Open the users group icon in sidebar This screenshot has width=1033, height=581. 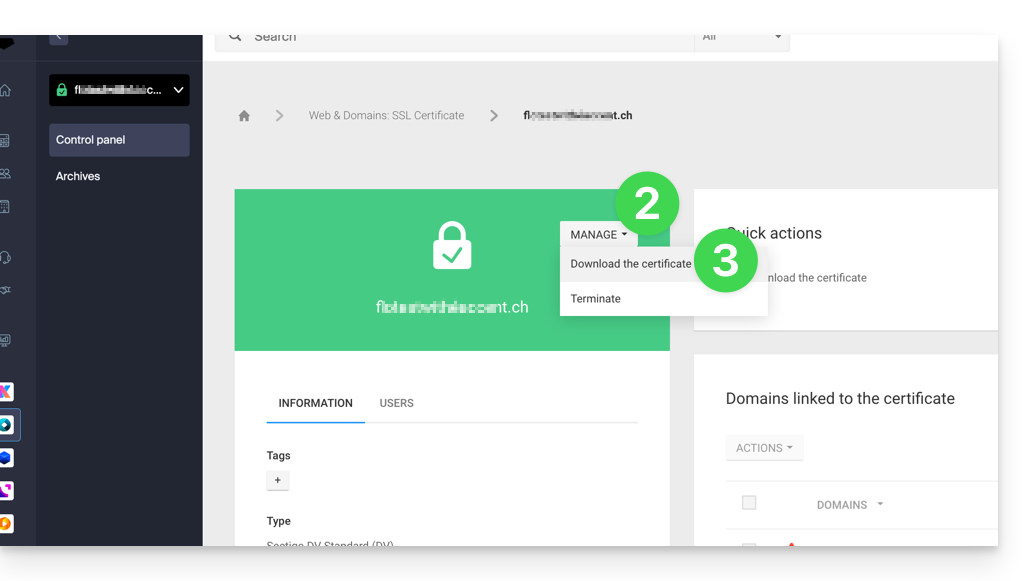[6, 174]
